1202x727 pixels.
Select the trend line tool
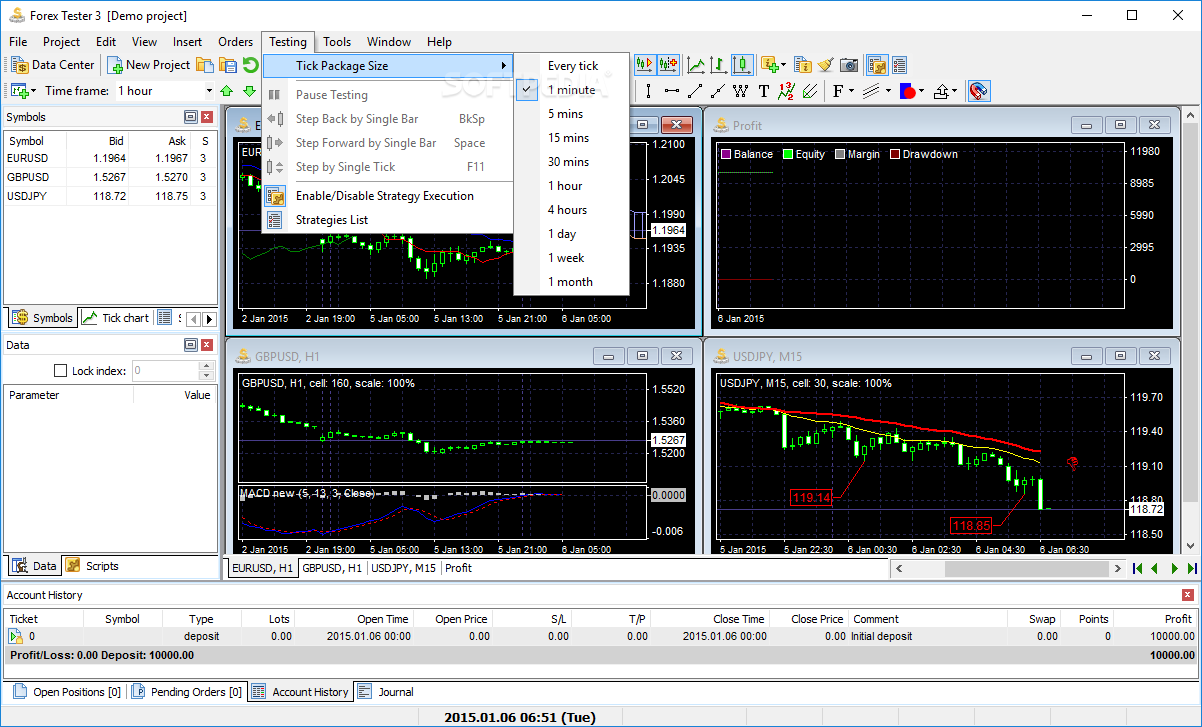tap(694, 91)
